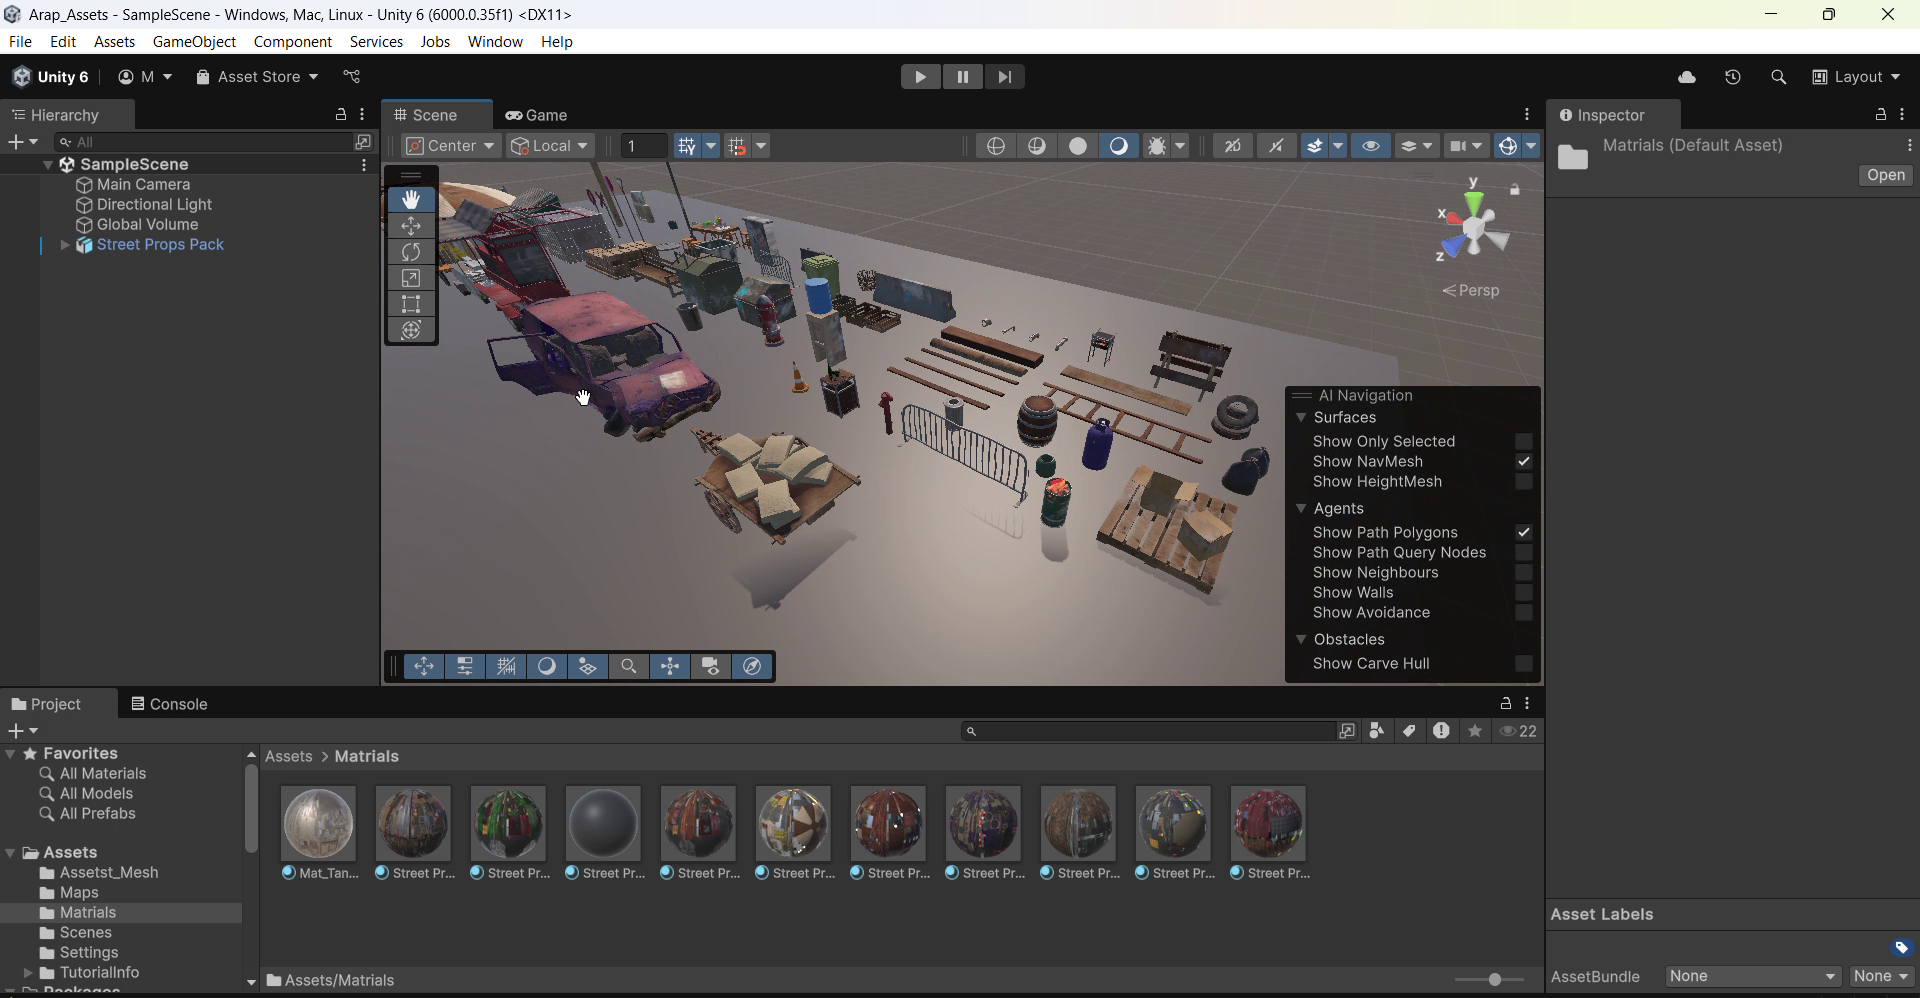Toggle favorites star in Project search
Viewport: 1920px width, 998px height.
1474,731
